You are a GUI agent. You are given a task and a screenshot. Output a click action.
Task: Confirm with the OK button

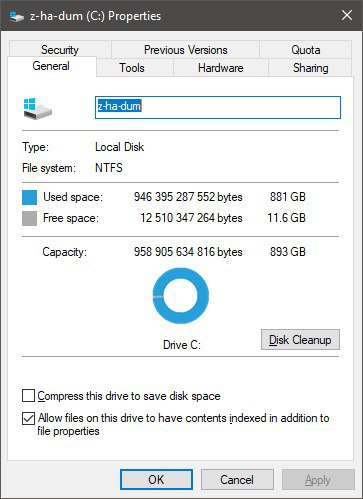tap(156, 480)
